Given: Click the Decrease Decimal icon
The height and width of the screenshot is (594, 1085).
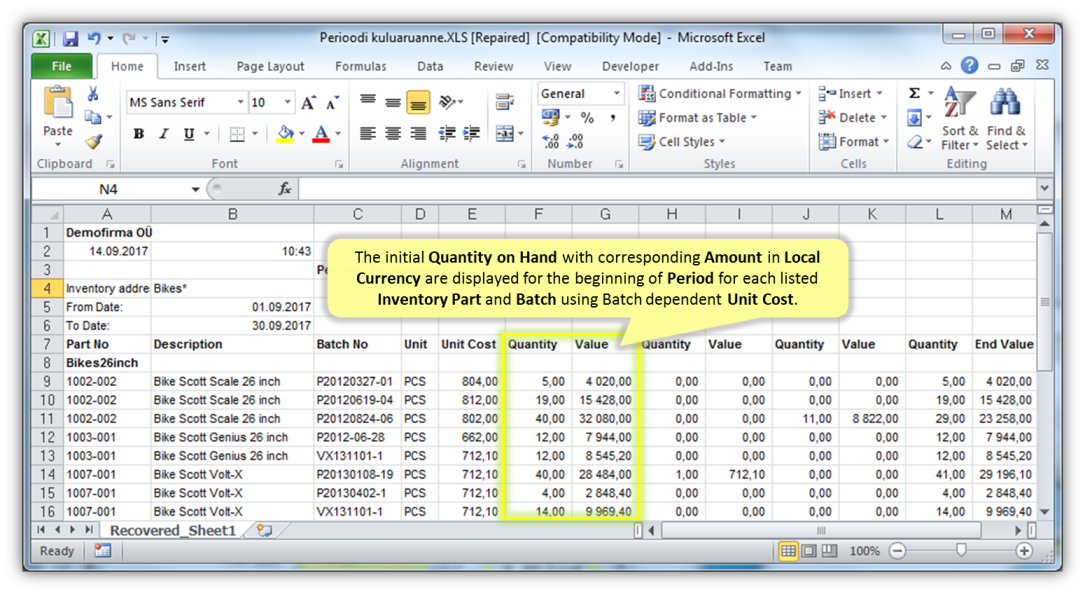Looking at the screenshot, I should [x=576, y=141].
